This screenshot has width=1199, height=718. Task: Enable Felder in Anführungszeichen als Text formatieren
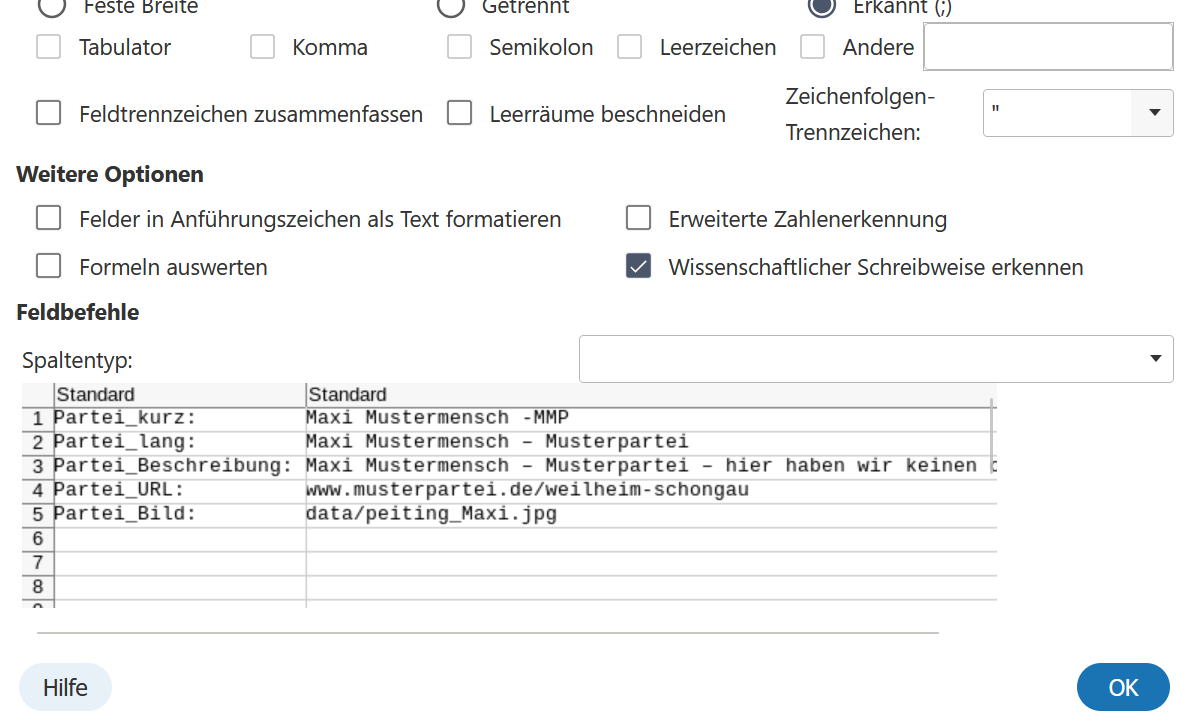click(x=49, y=218)
